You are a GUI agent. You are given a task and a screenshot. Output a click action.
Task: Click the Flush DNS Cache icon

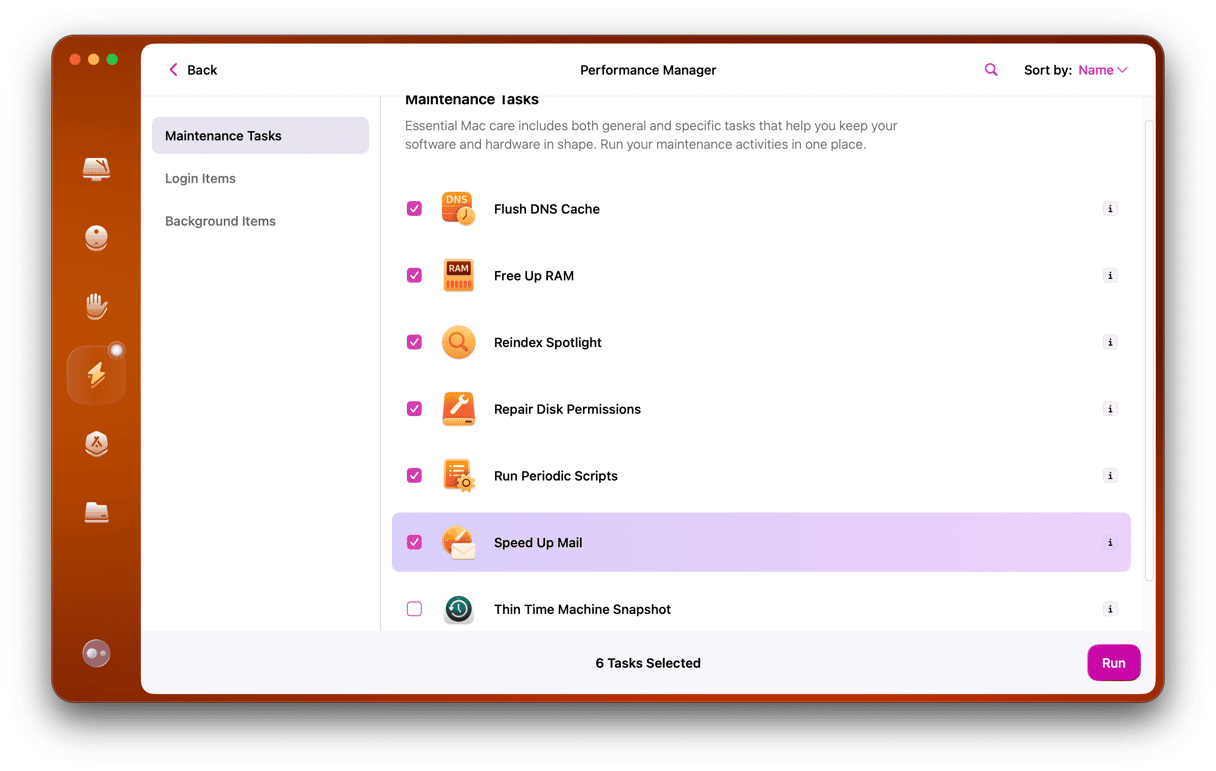[x=458, y=209]
